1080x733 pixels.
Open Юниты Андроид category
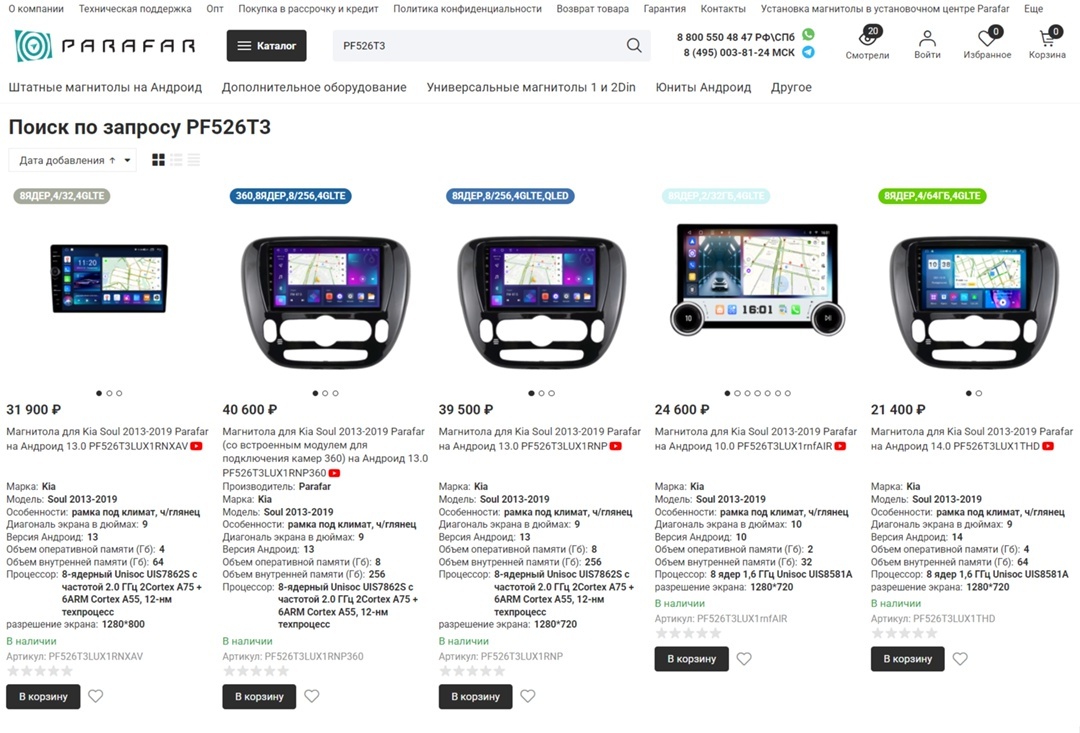[x=703, y=87]
